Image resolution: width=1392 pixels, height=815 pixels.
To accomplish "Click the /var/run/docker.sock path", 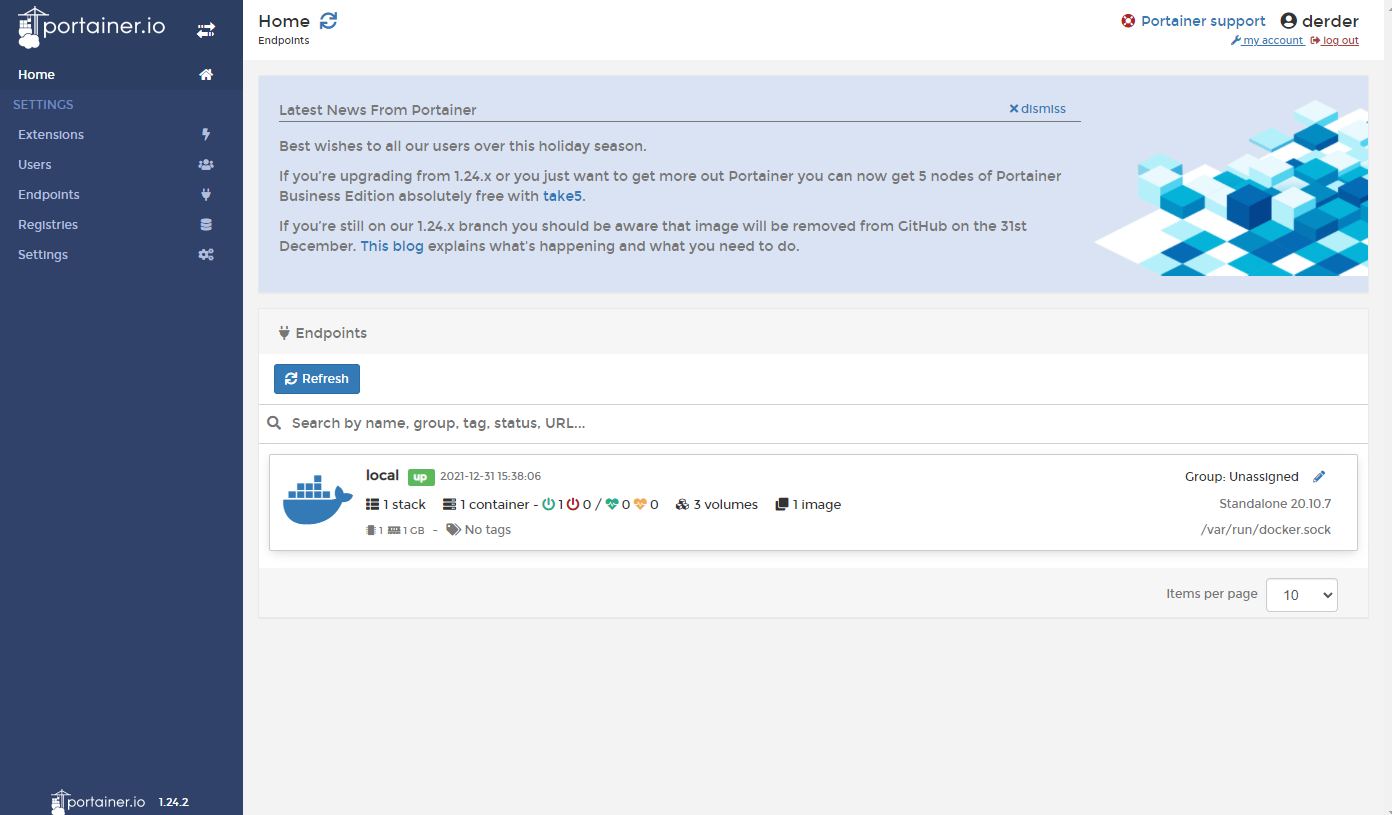I will (1266, 530).
